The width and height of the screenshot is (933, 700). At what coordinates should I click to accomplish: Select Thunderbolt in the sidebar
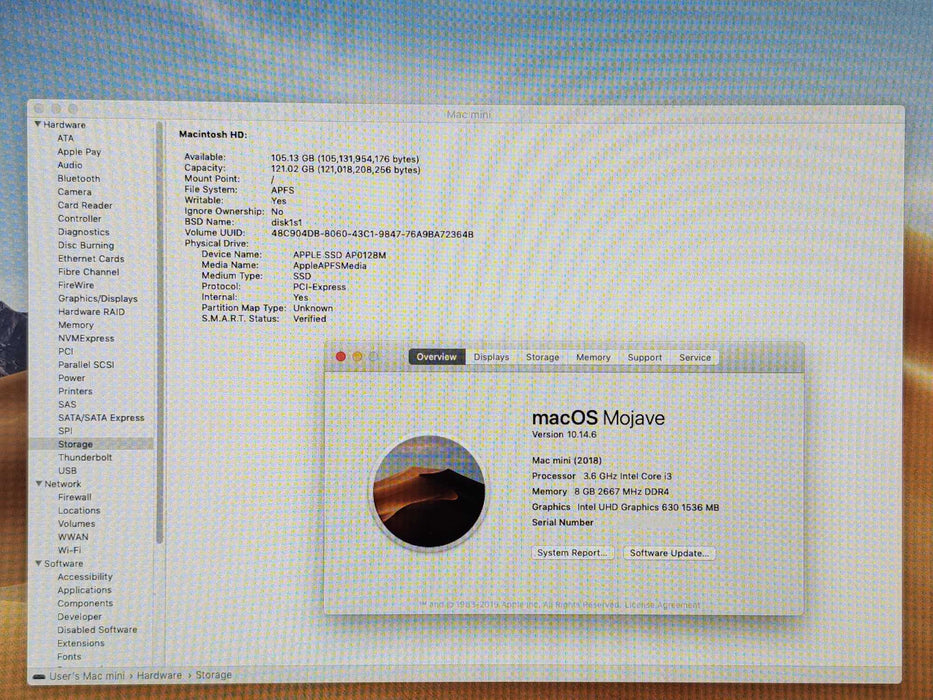(x=84, y=457)
